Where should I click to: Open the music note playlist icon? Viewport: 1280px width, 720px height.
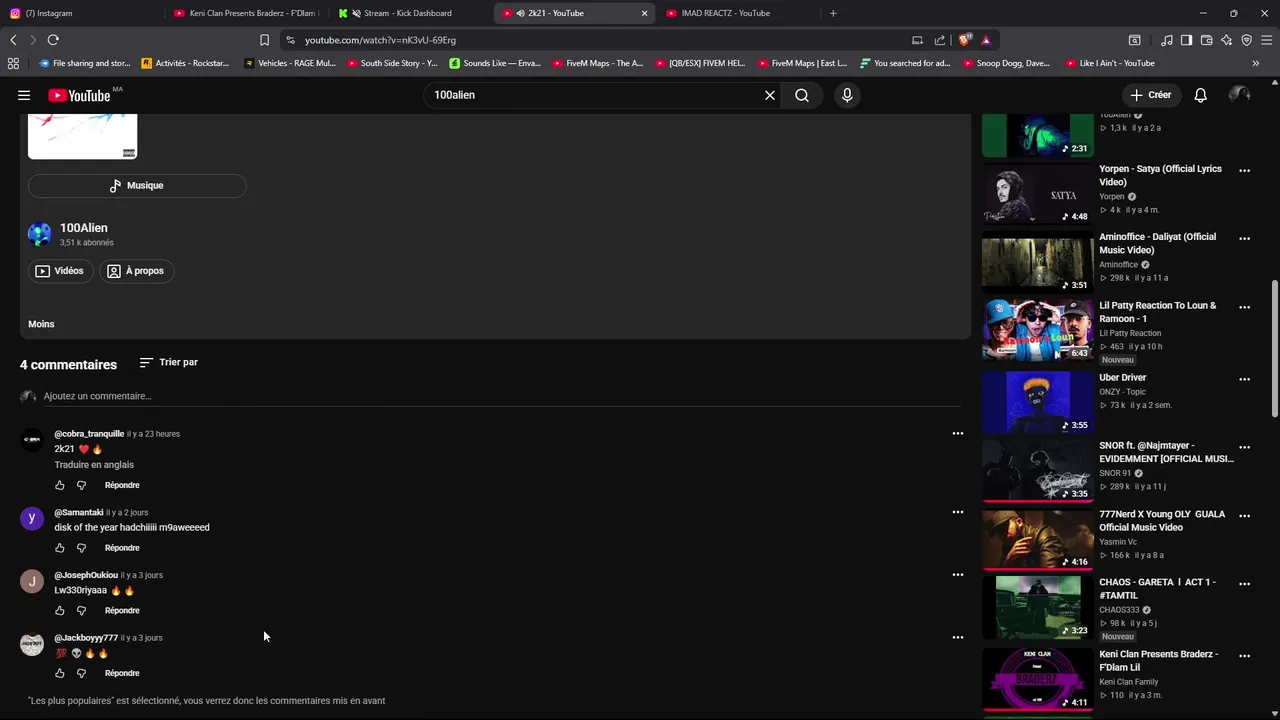tap(1167, 40)
